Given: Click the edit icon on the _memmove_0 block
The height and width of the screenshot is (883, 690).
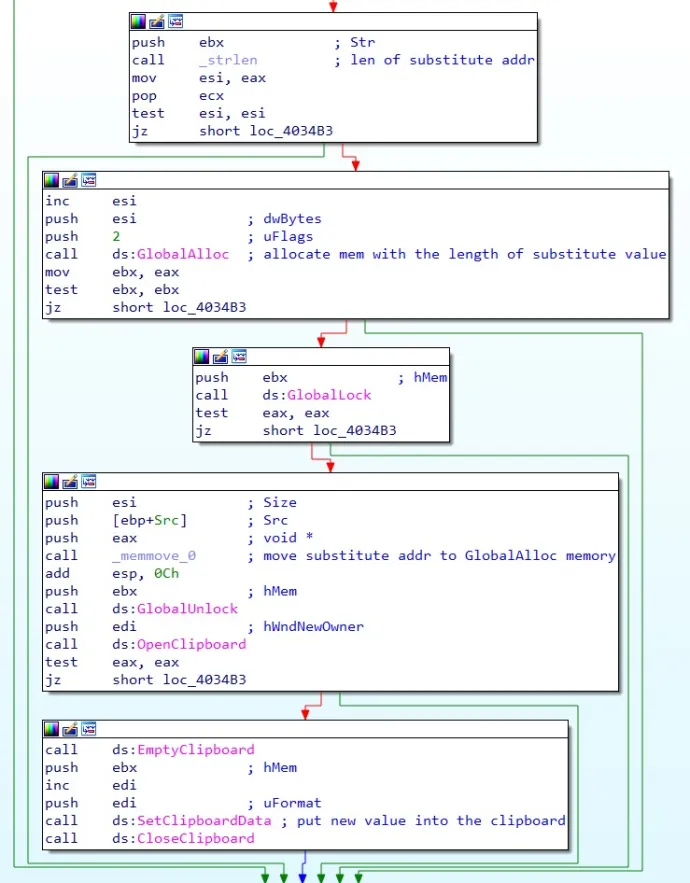Looking at the screenshot, I should (70, 482).
